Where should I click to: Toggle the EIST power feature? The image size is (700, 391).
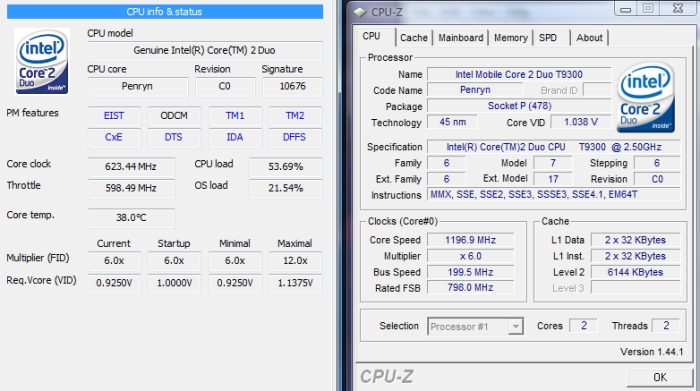coord(114,116)
